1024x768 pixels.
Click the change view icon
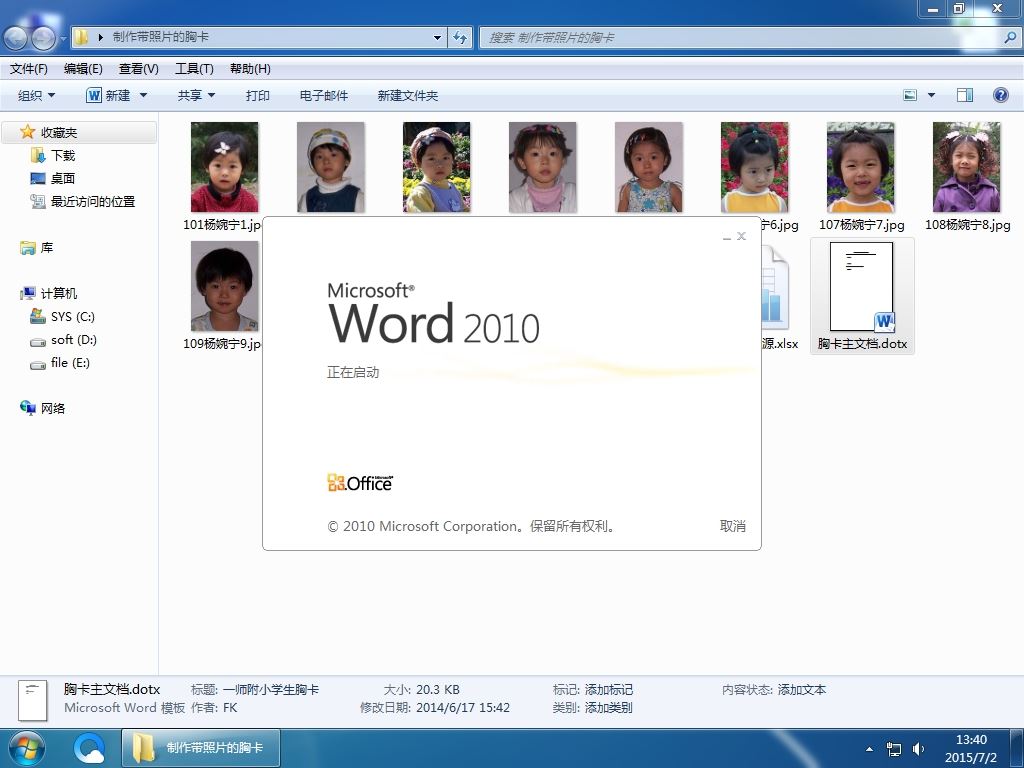coord(910,95)
